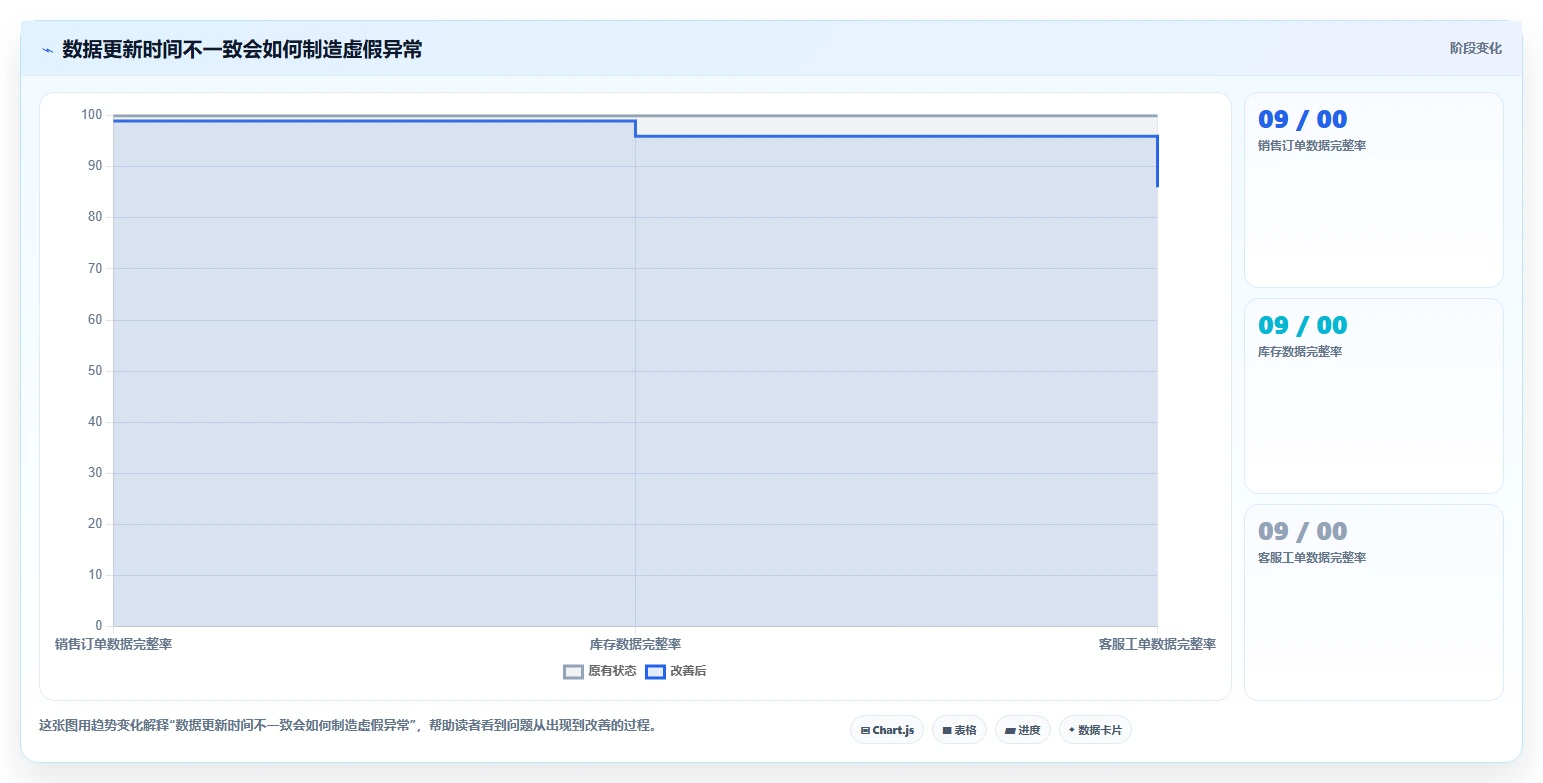The height and width of the screenshot is (783, 1543).
Task: Click the title 数据更新时间不一致会如何制造虚假异常
Action: (x=242, y=49)
